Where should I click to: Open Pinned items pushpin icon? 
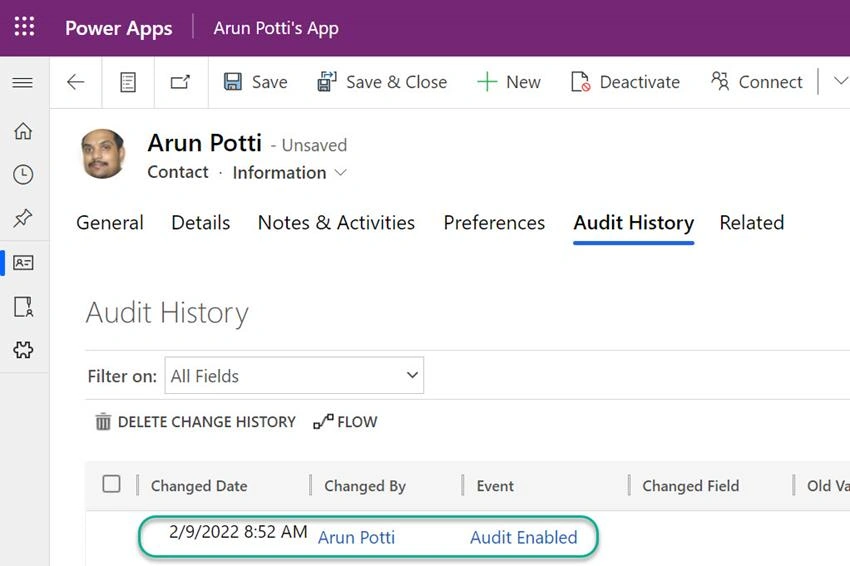pos(23,218)
